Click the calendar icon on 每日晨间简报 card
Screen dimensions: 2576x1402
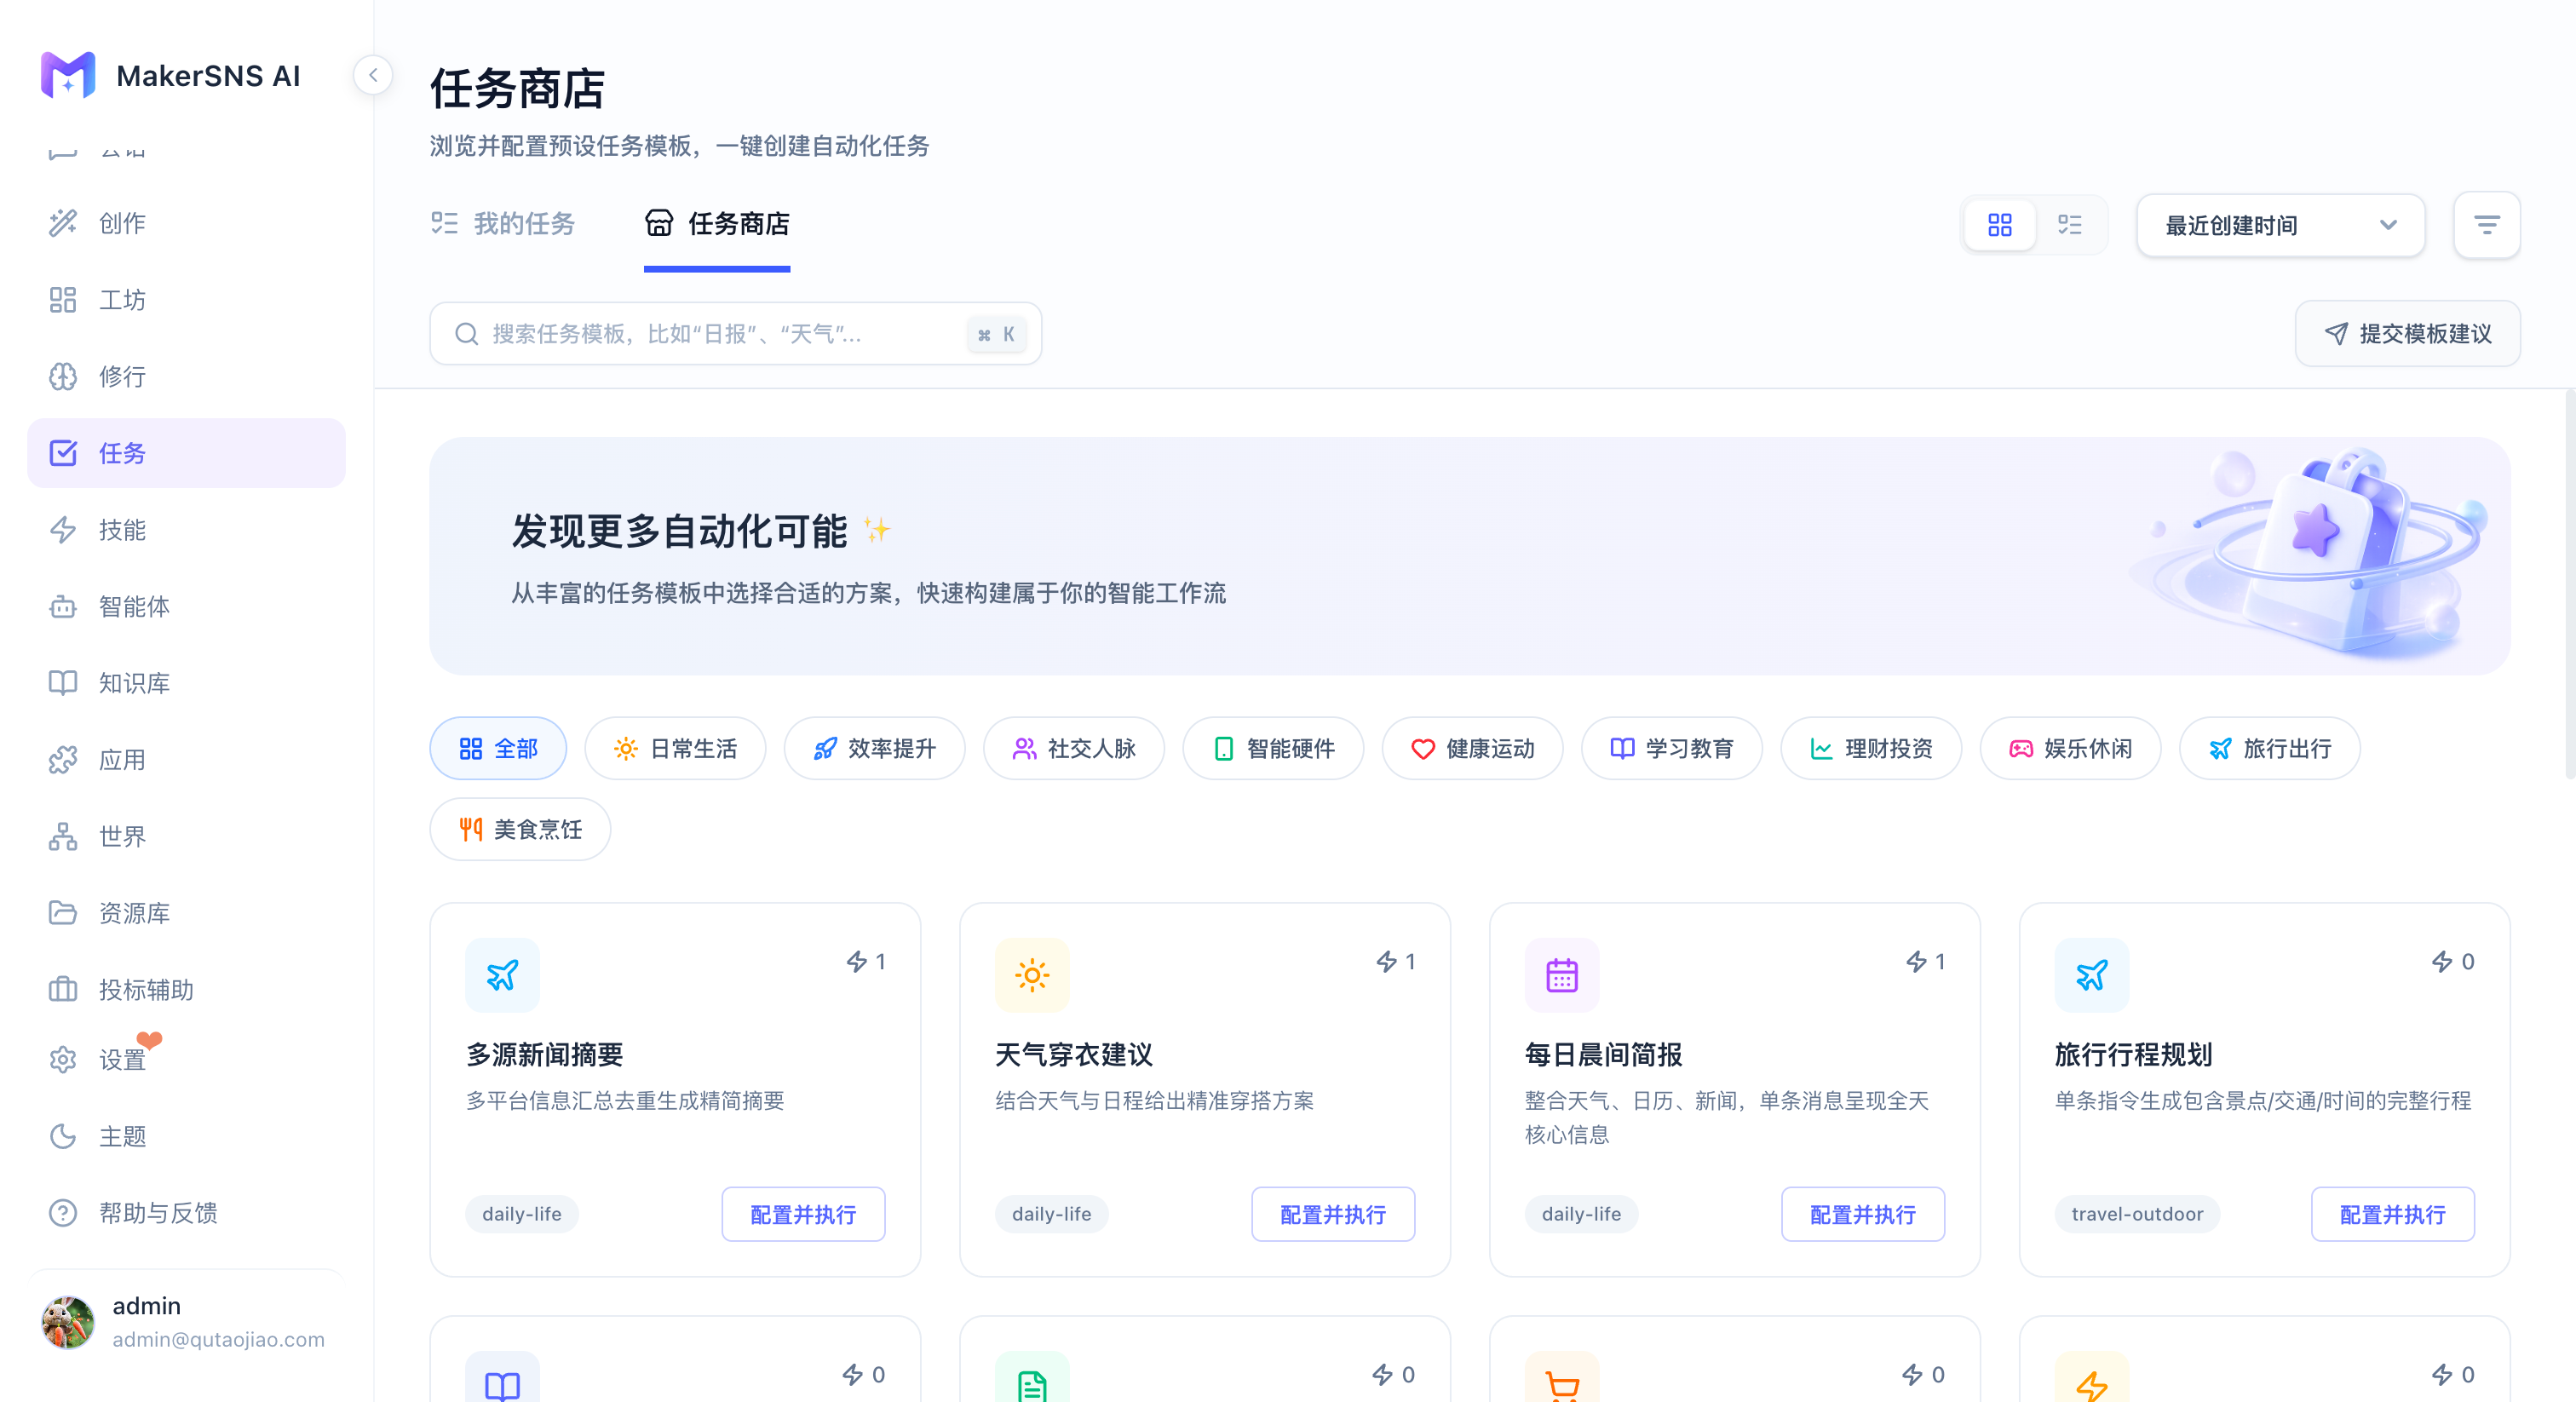pos(1561,975)
